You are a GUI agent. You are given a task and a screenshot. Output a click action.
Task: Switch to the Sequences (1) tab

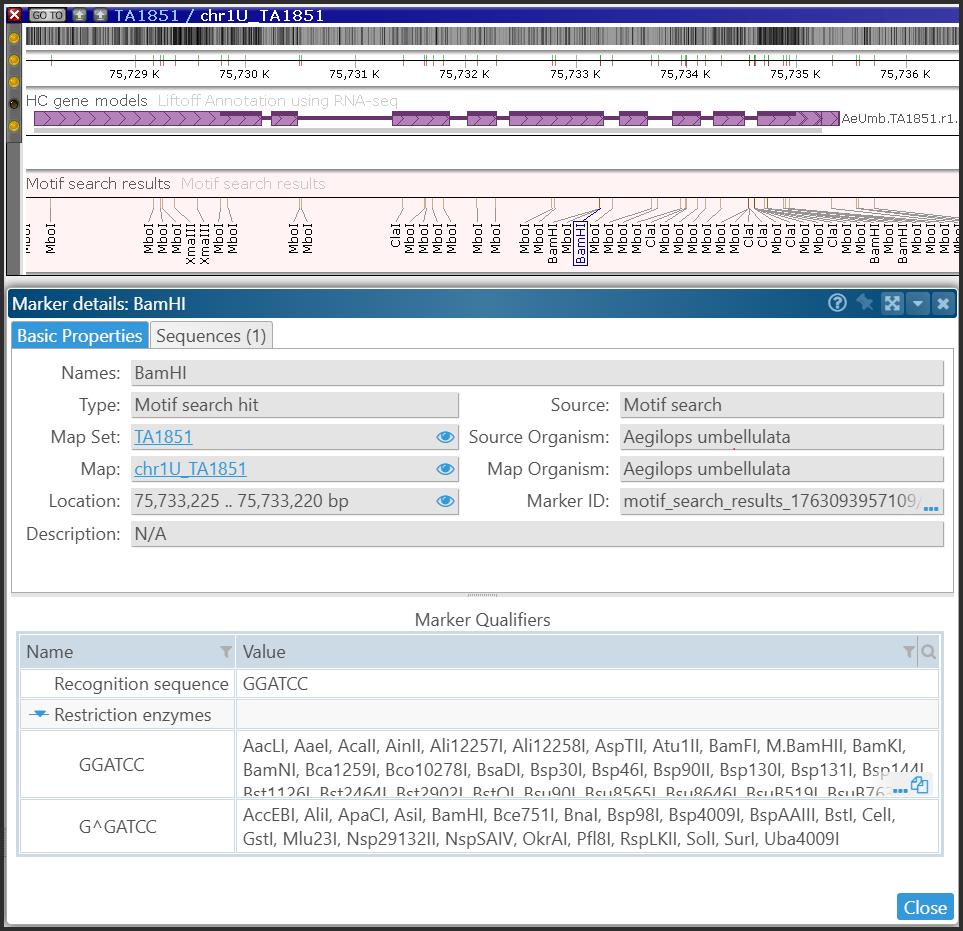pos(211,336)
